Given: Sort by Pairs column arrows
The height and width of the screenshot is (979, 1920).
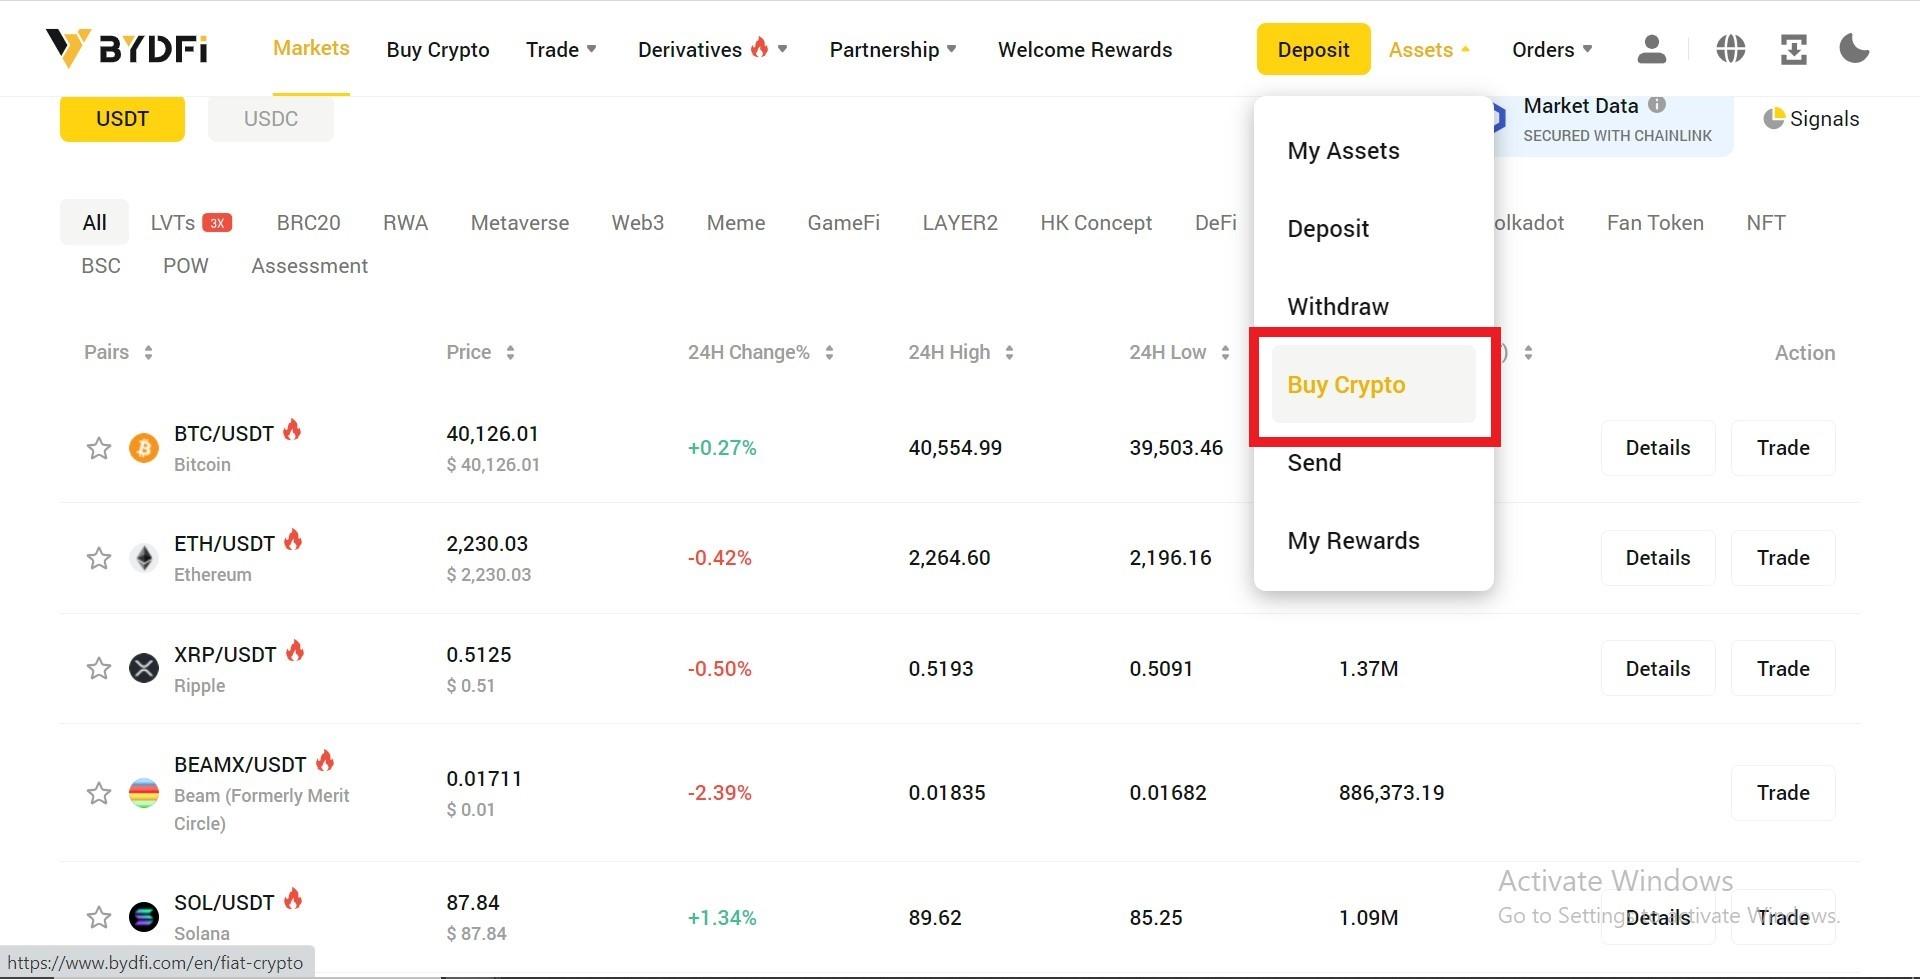Looking at the screenshot, I should pyautogui.click(x=148, y=352).
